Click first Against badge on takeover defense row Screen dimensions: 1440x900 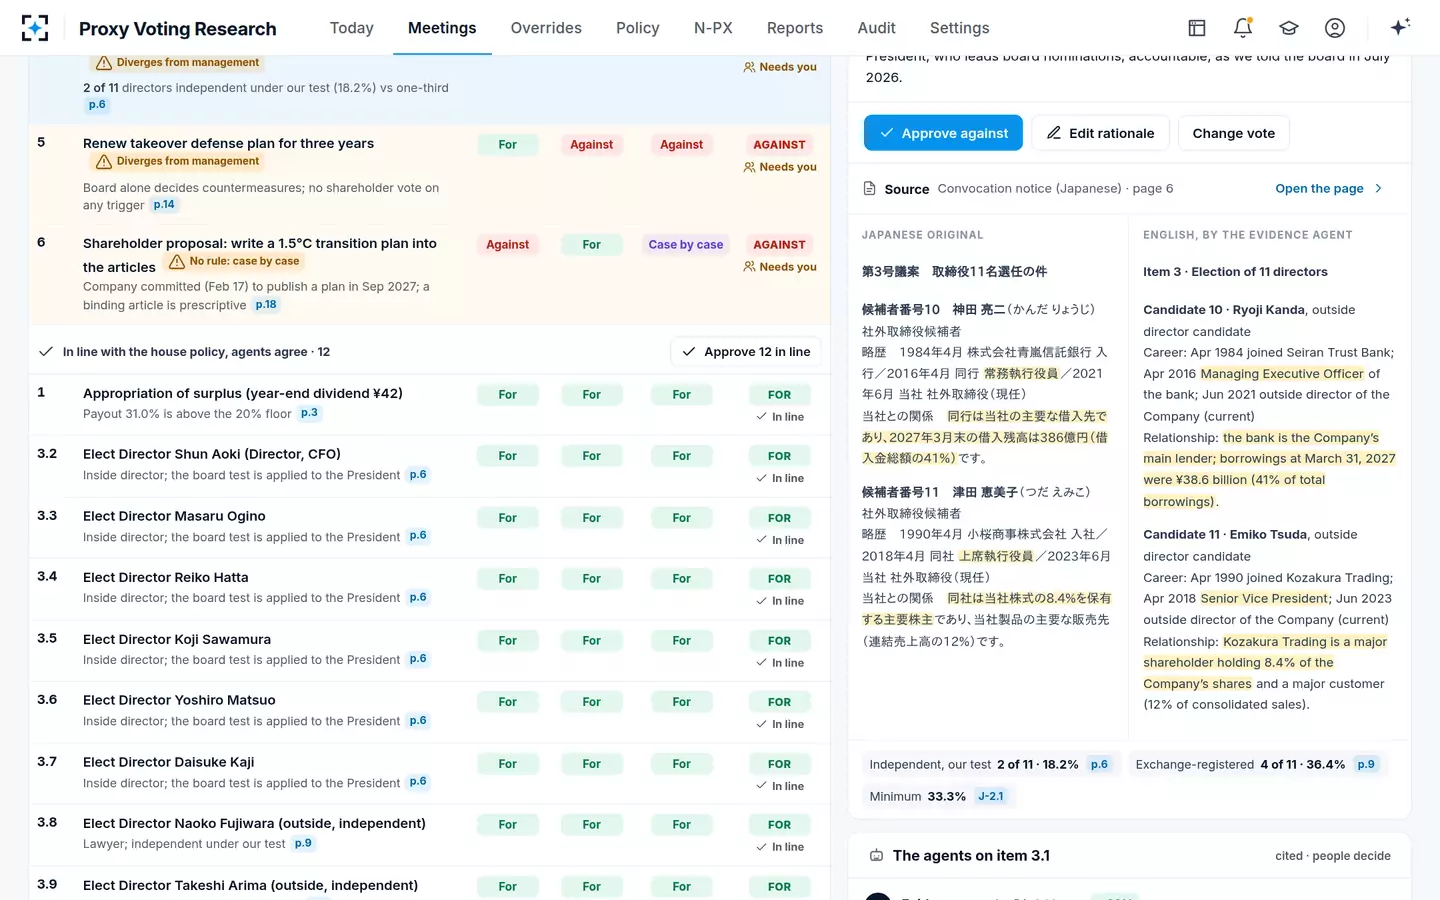coord(591,145)
